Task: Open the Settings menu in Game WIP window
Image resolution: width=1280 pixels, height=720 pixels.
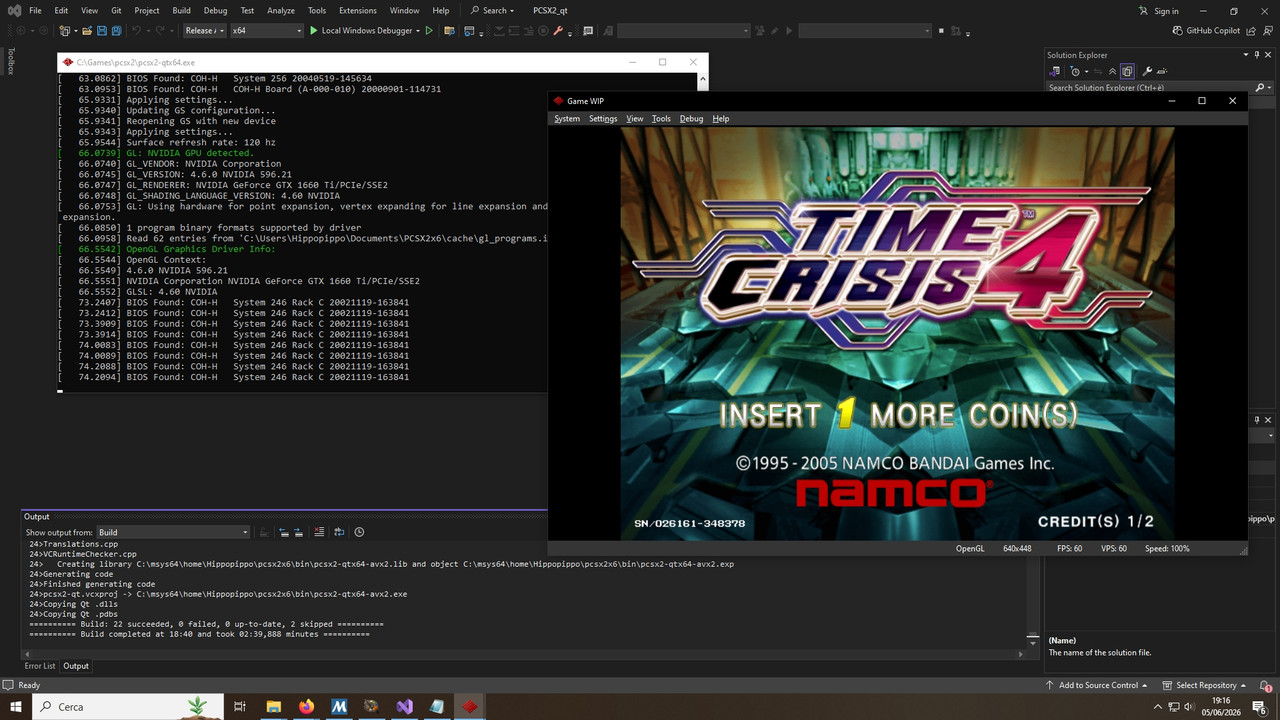Action: (603, 118)
